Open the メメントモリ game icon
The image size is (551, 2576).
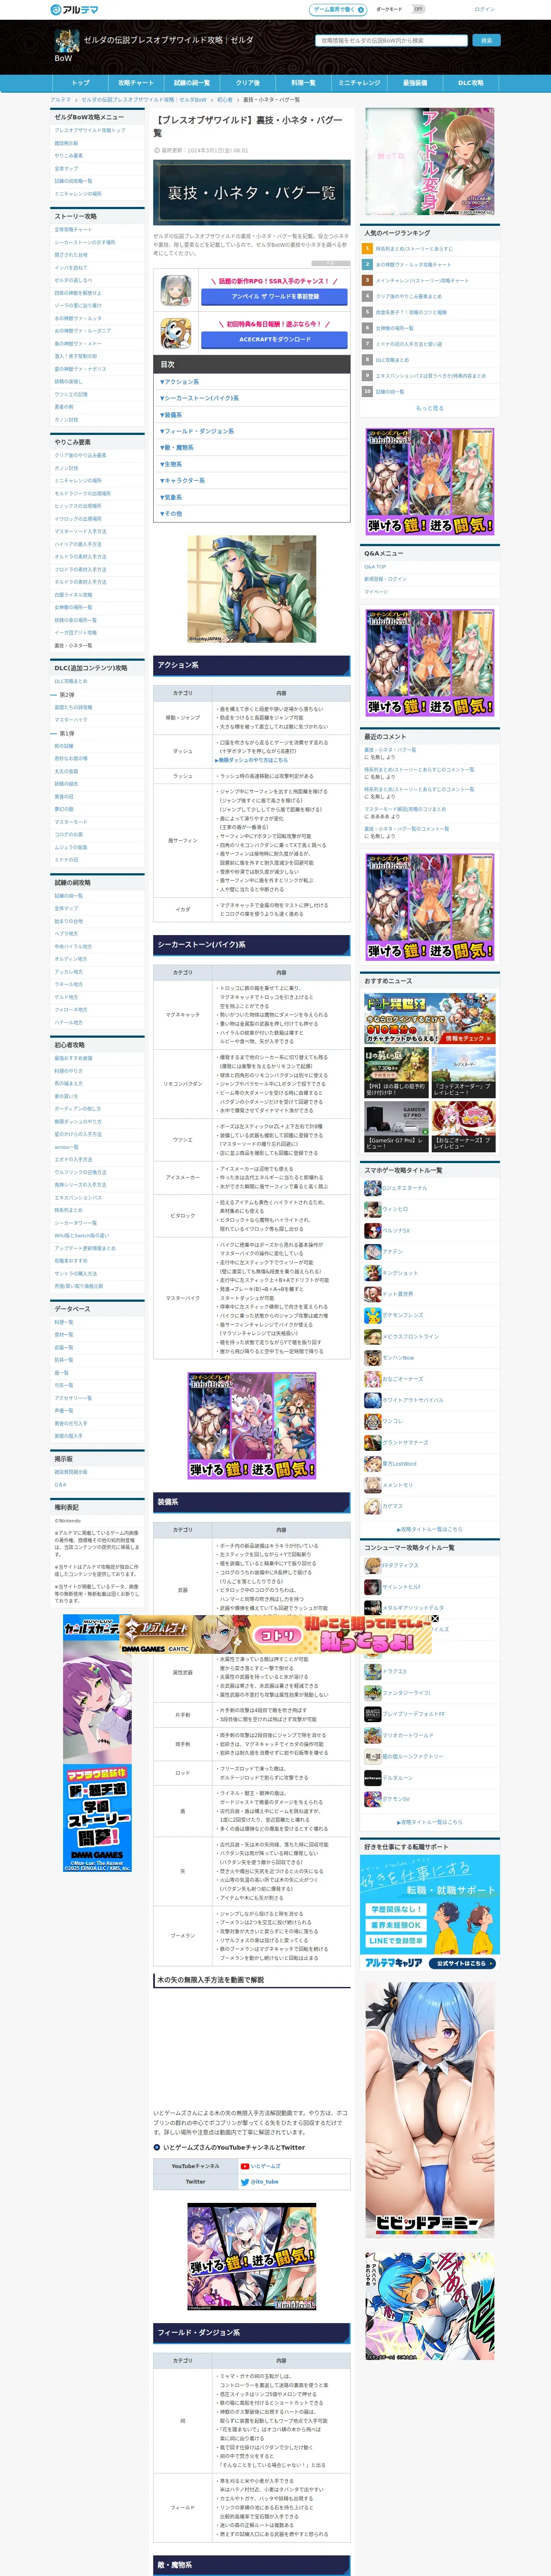[372, 1485]
